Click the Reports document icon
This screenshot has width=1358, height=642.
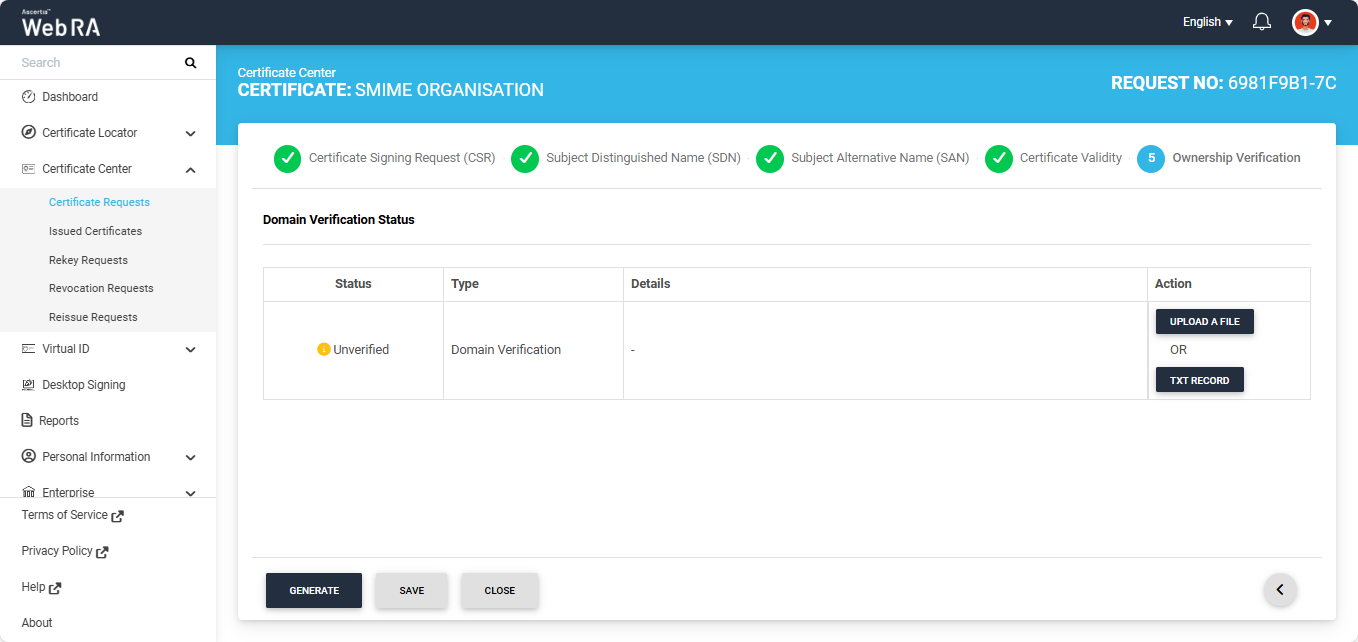pos(28,421)
